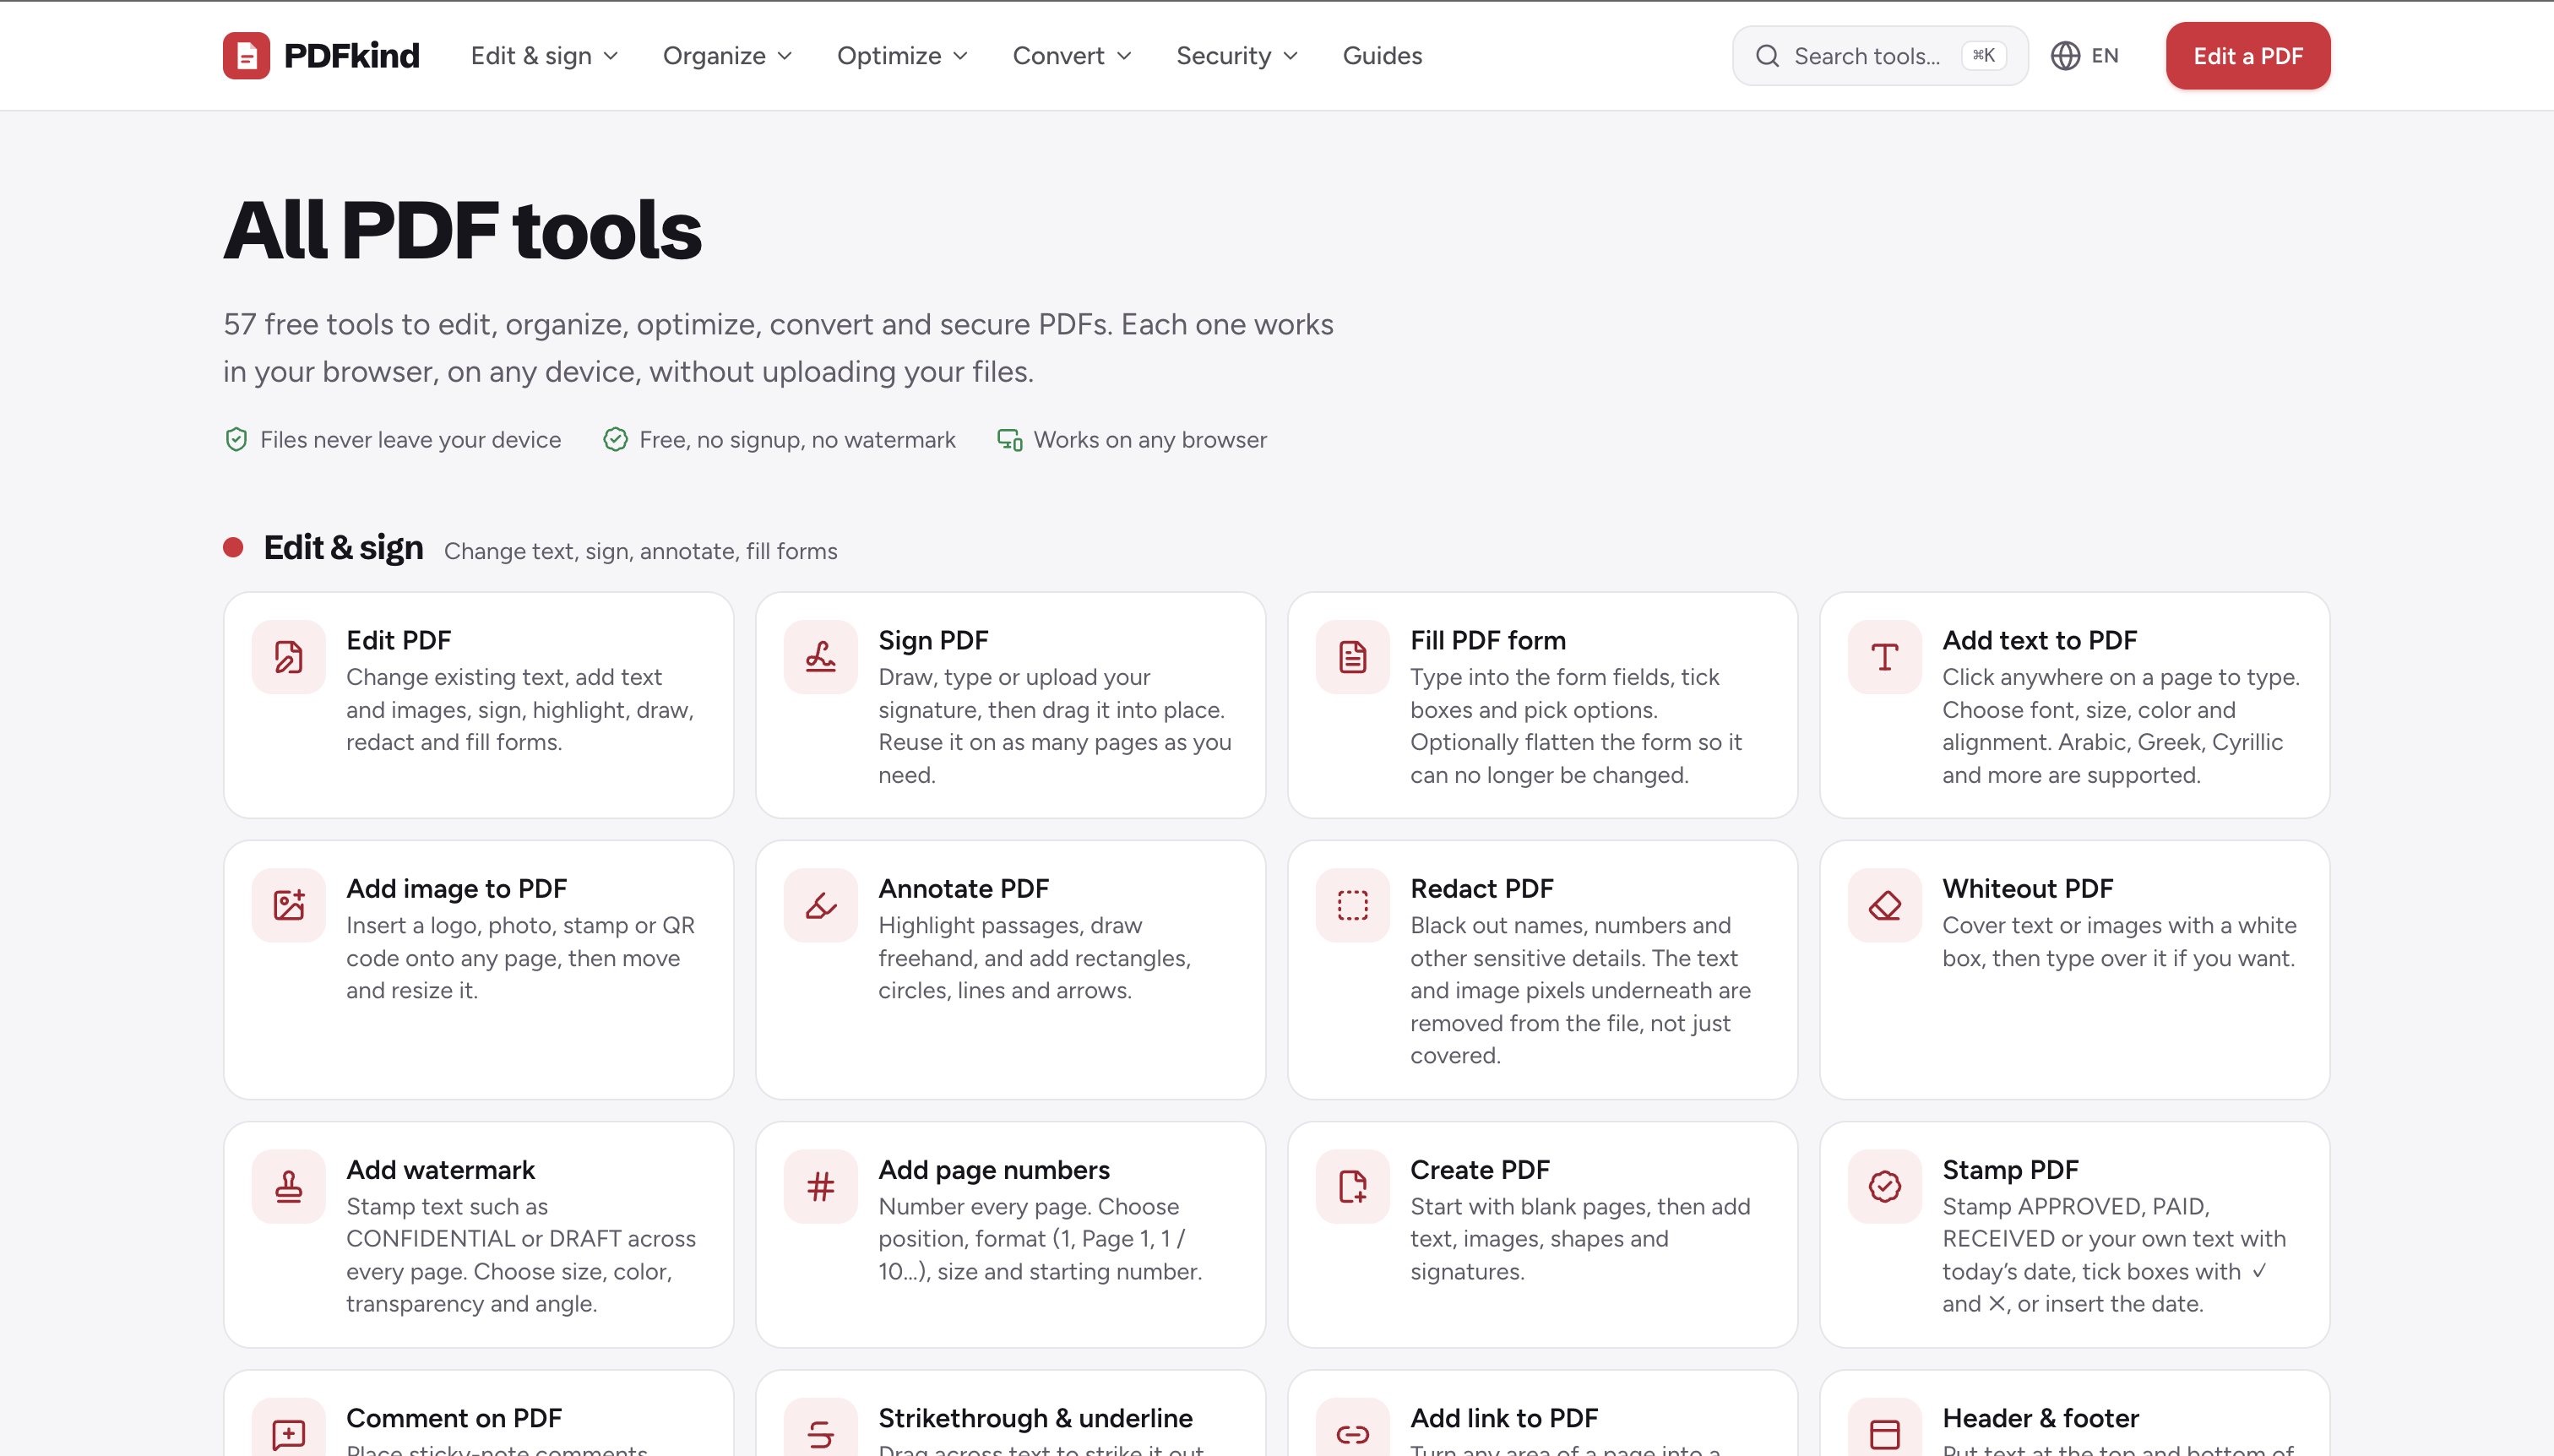Select the Sign PDF signature icon
This screenshot has width=2554, height=1456.
pyautogui.click(x=821, y=657)
